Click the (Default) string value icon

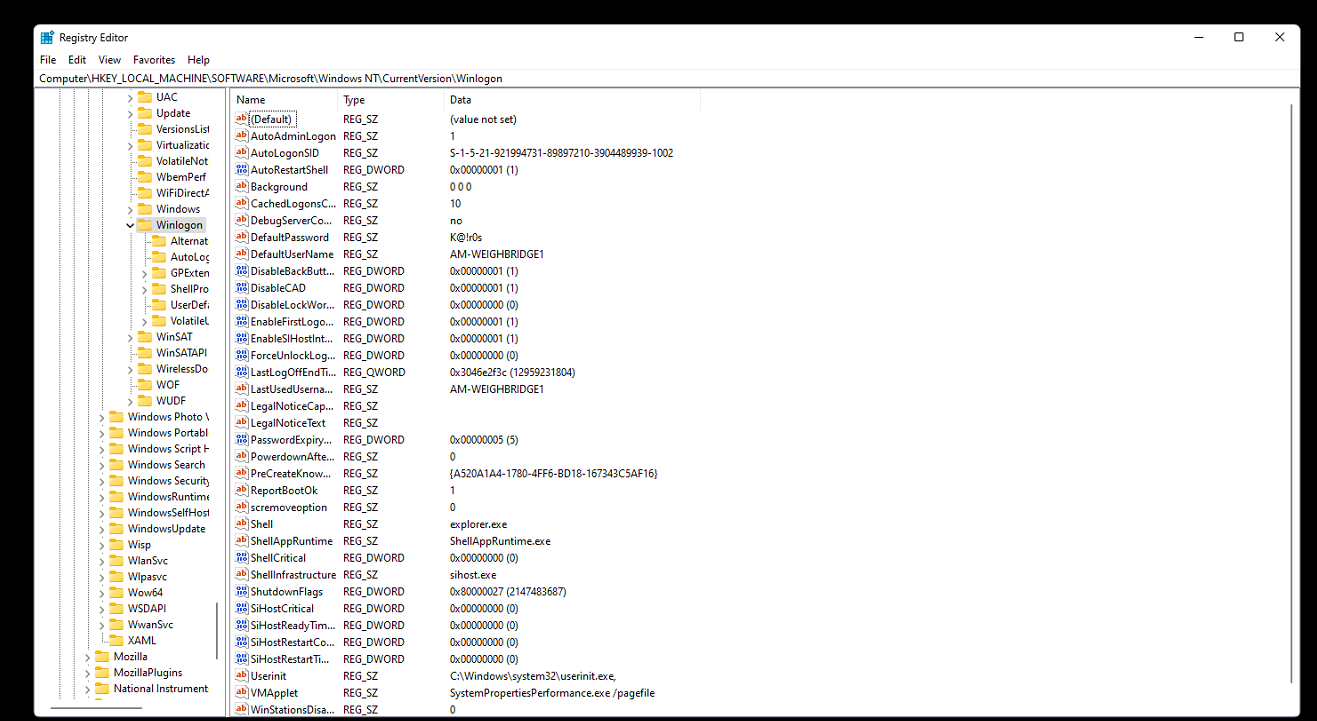241,119
